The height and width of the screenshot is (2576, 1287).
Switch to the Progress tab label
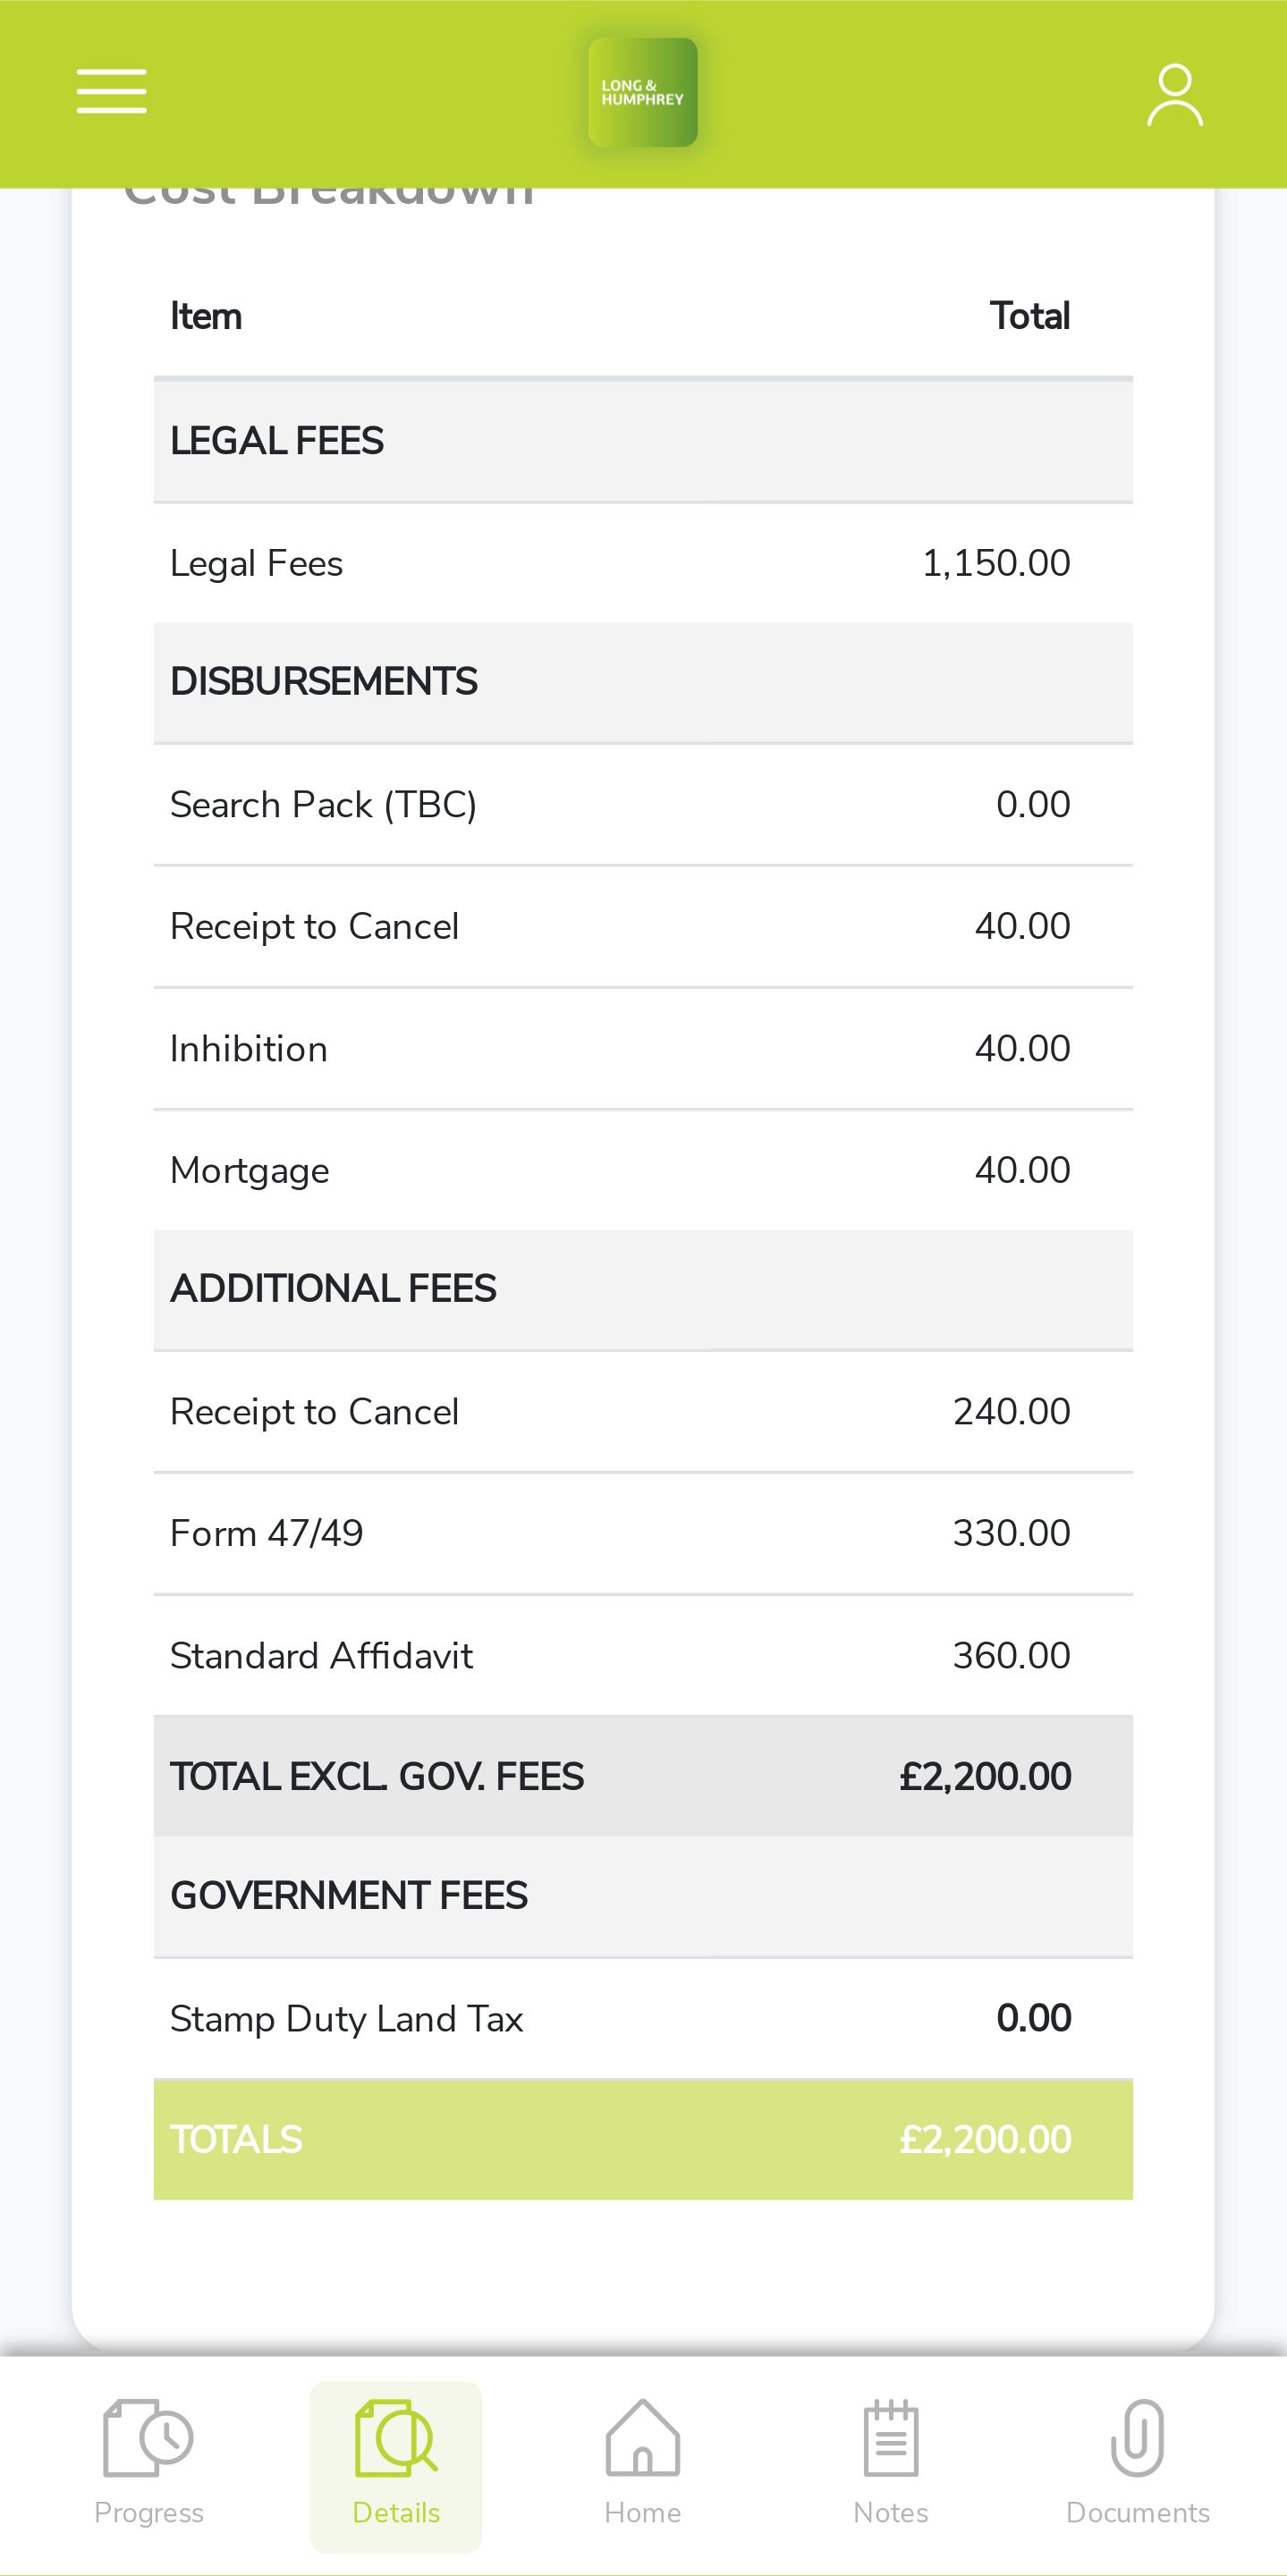(x=148, y=2513)
